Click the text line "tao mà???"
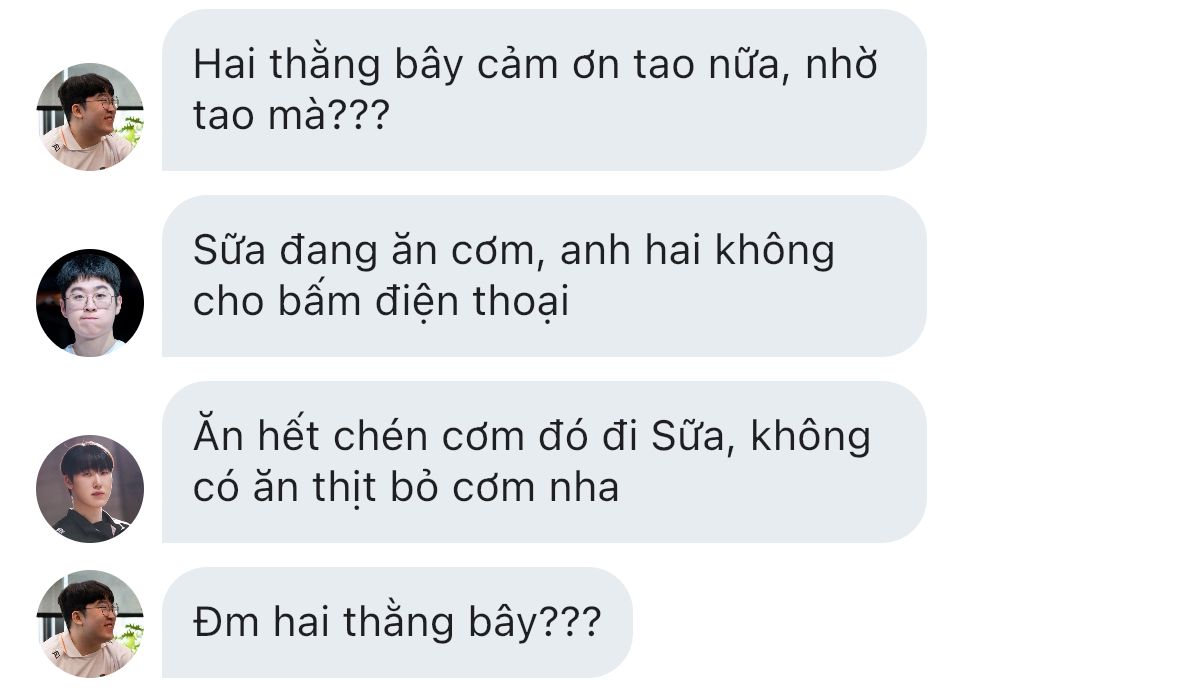This screenshot has width=1179, height=692. tap(291, 115)
